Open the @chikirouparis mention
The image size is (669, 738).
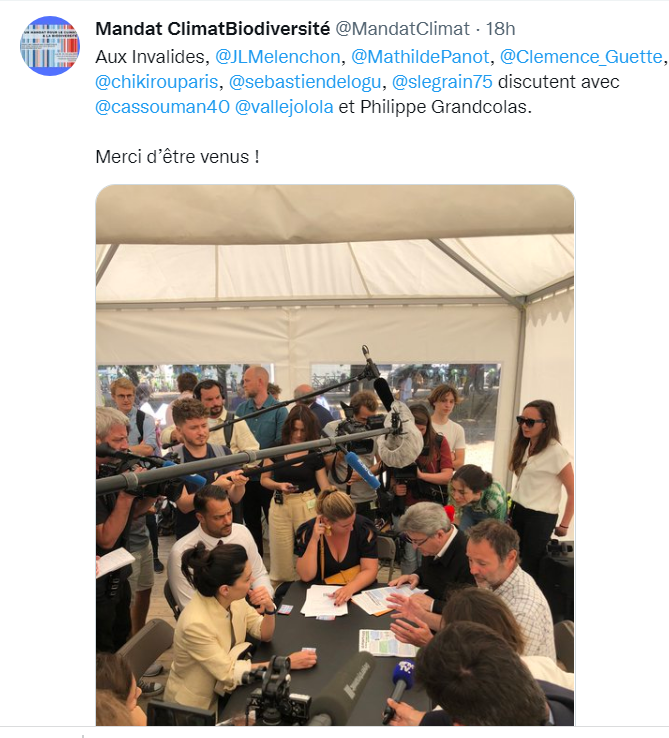point(157,82)
